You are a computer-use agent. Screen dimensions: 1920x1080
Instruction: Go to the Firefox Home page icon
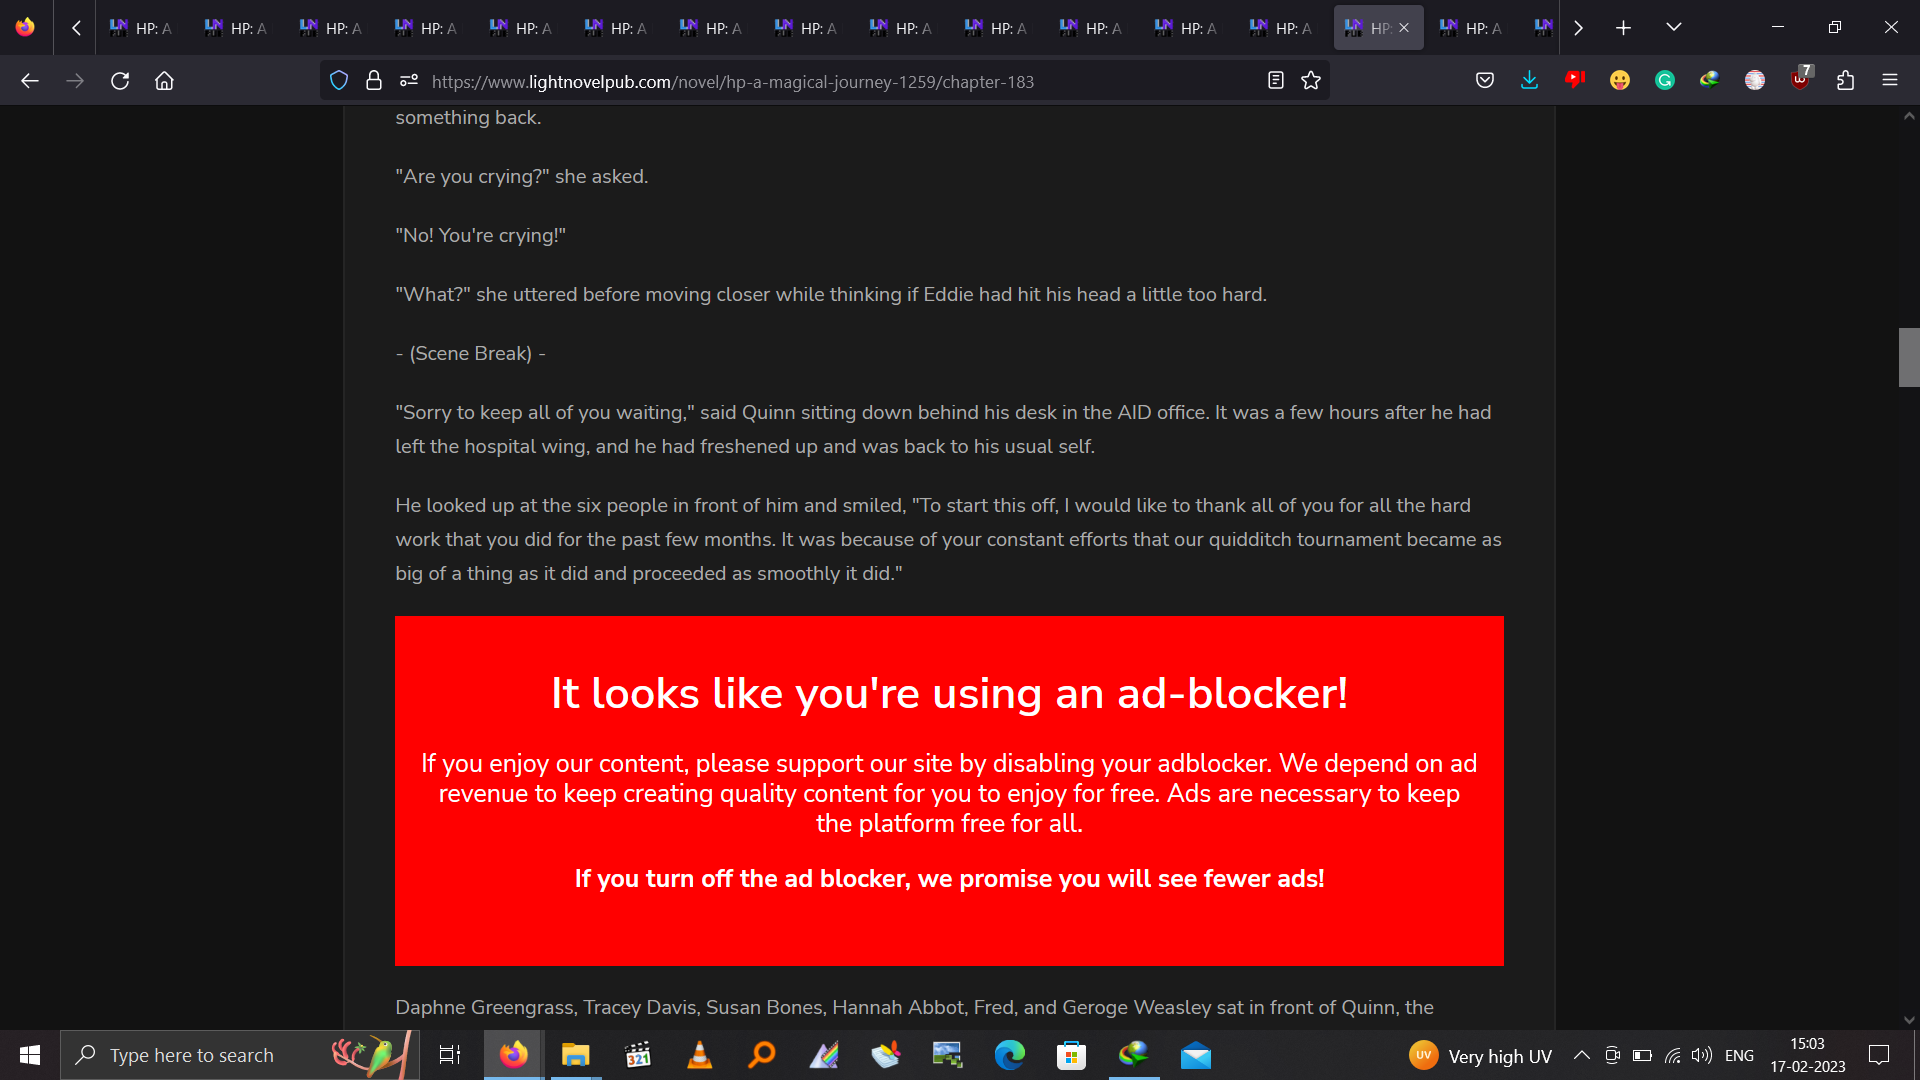164,81
